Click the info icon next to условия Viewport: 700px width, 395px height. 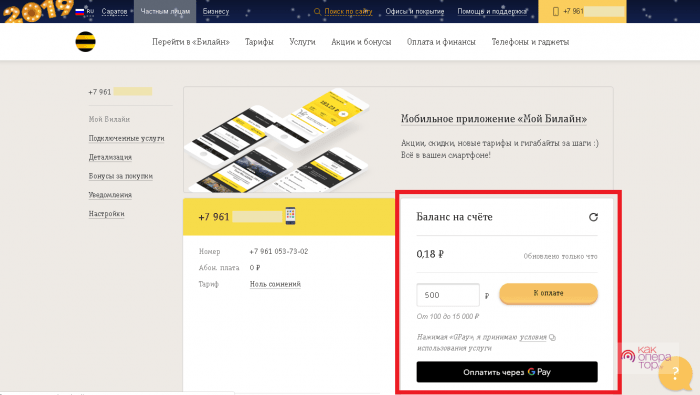(552, 337)
